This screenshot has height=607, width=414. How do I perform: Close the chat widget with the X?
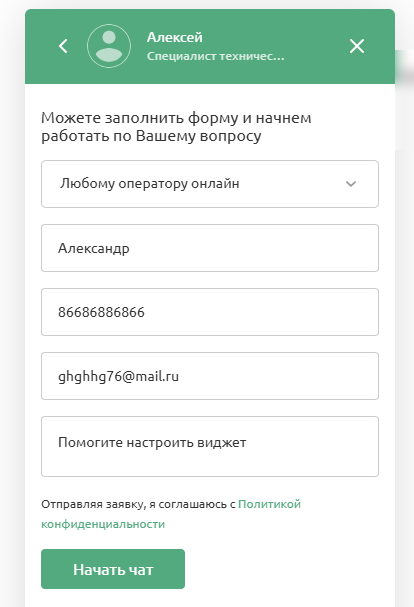click(x=357, y=46)
